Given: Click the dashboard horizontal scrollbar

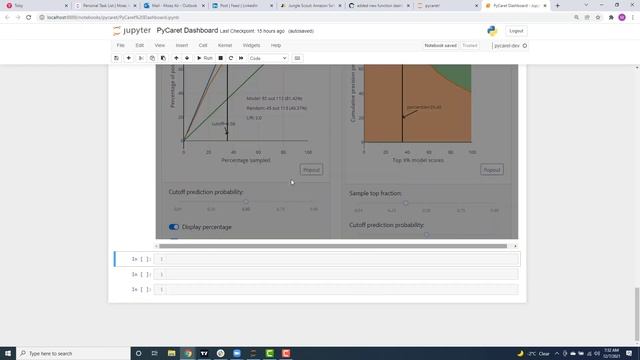Looking at the screenshot, I should [333, 246].
